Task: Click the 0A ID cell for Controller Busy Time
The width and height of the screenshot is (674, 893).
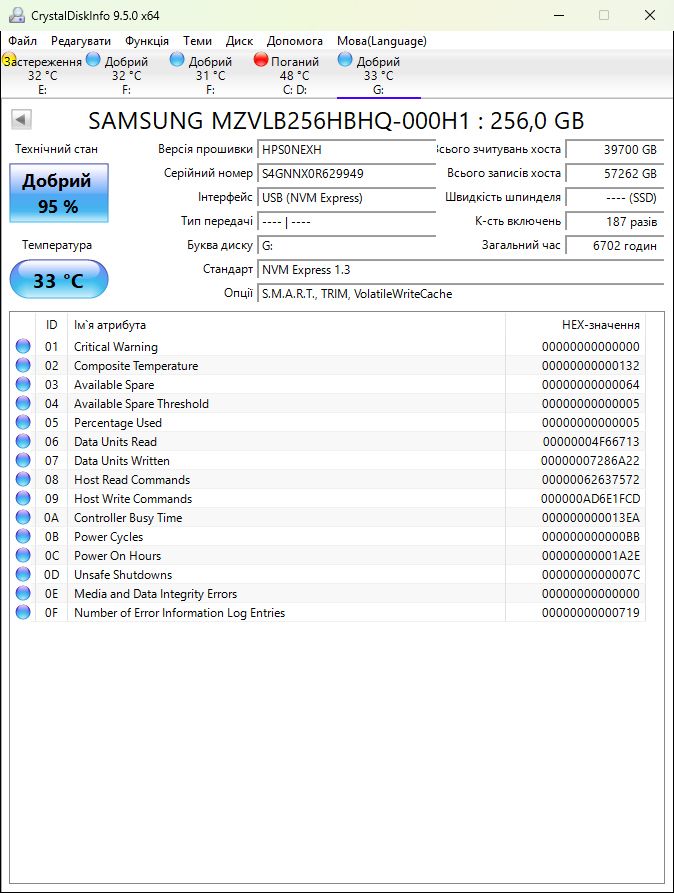Action: pos(51,518)
